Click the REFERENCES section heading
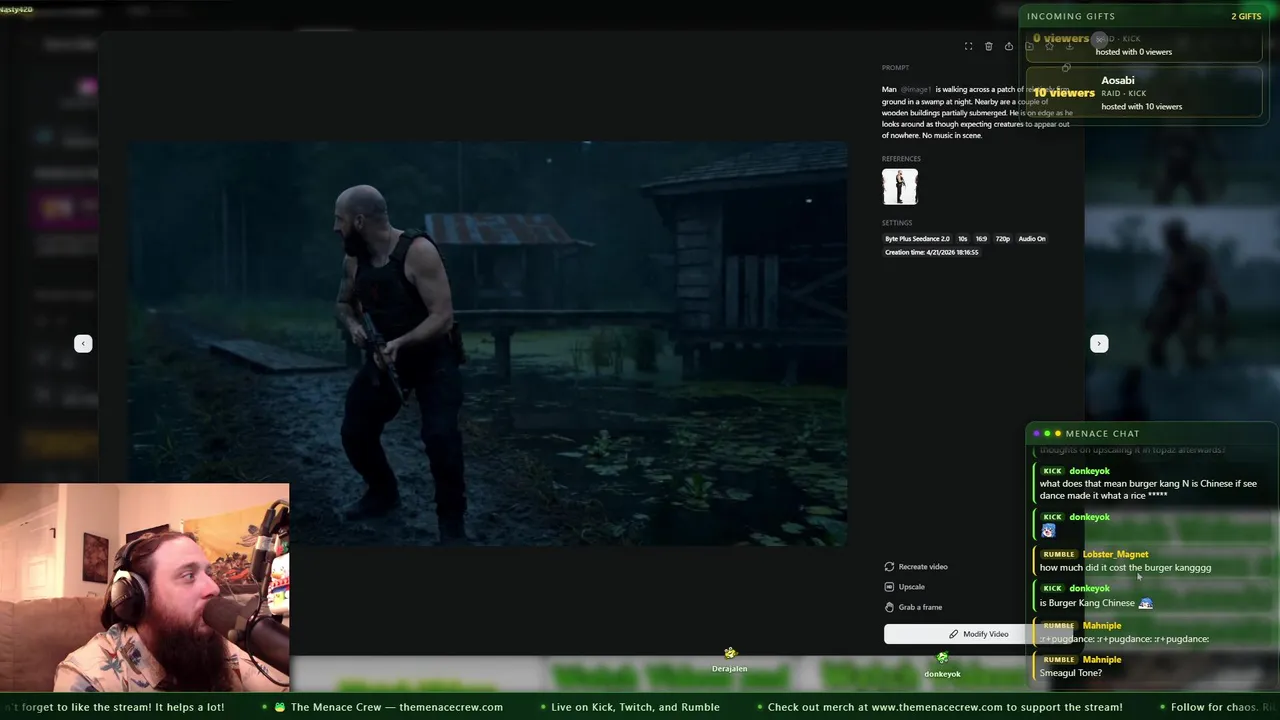1280x720 pixels. pyautogui.click(x=901, y=159)
